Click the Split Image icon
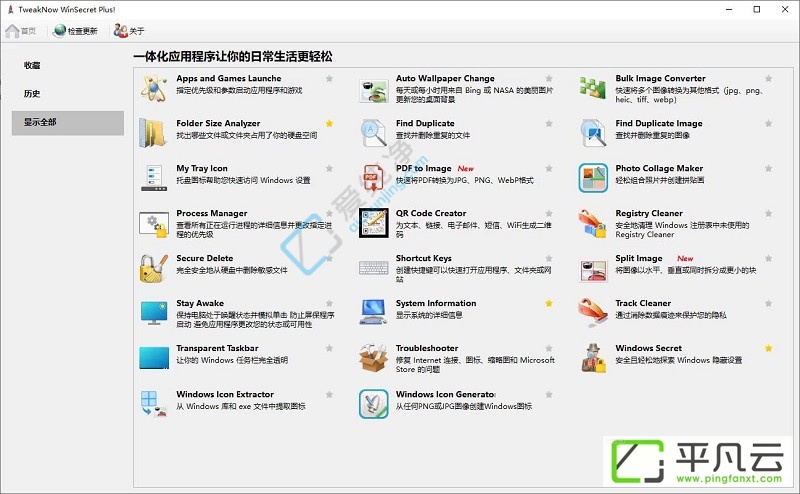 (593, 270)
